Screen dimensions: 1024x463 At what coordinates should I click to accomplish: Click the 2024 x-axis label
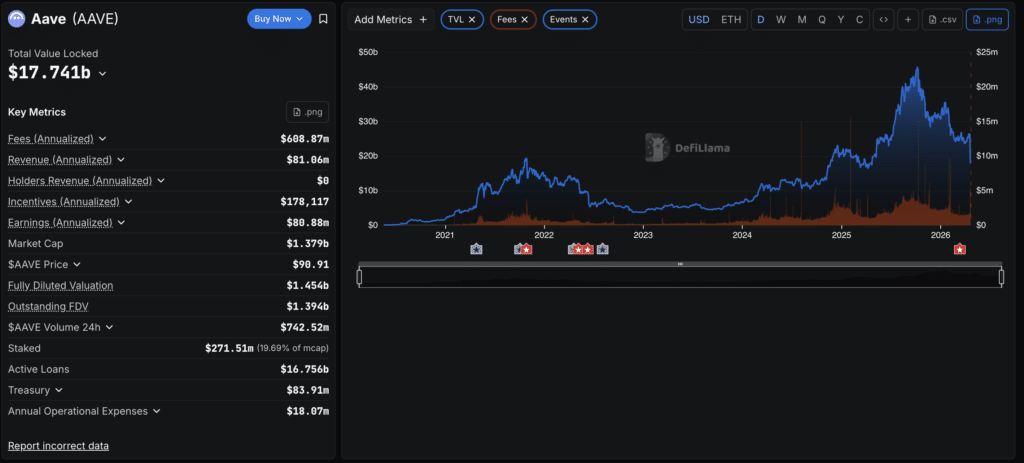(x=742, y=235)
